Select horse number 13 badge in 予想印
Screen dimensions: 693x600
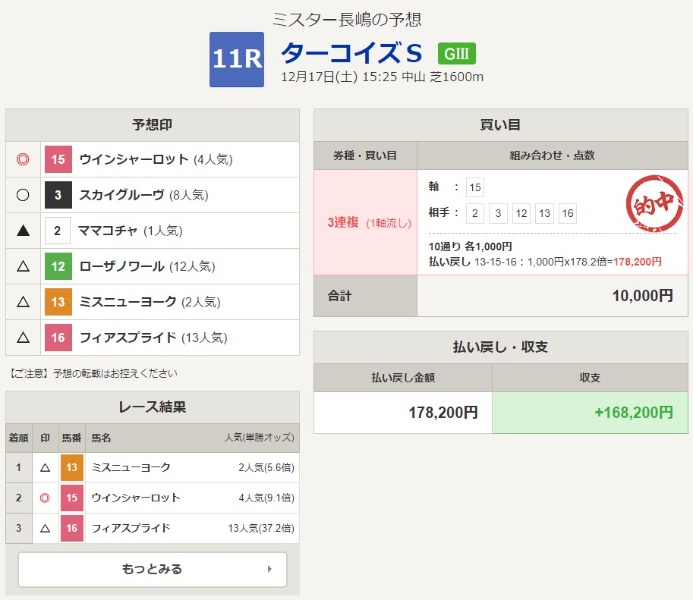(x=58, y=302)
